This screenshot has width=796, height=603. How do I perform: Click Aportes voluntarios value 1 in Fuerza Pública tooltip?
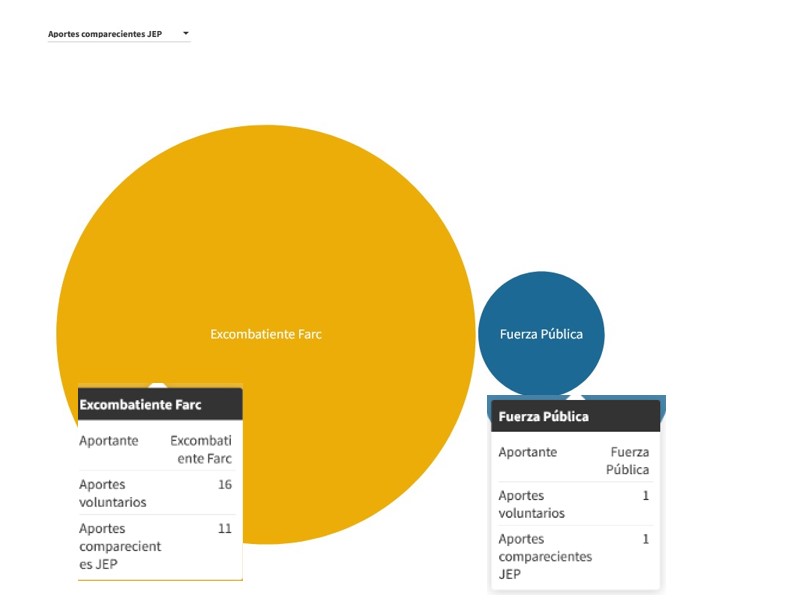pos(645,496)
